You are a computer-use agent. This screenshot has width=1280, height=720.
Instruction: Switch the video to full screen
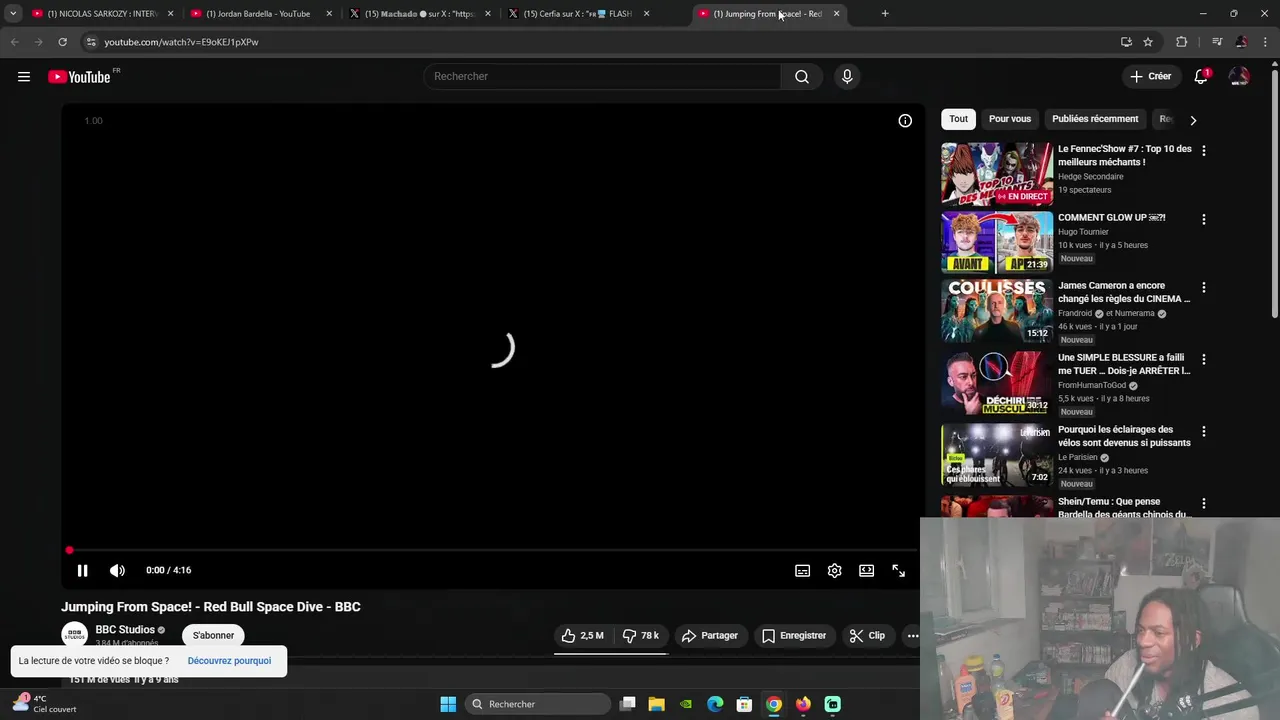point(899,571)
